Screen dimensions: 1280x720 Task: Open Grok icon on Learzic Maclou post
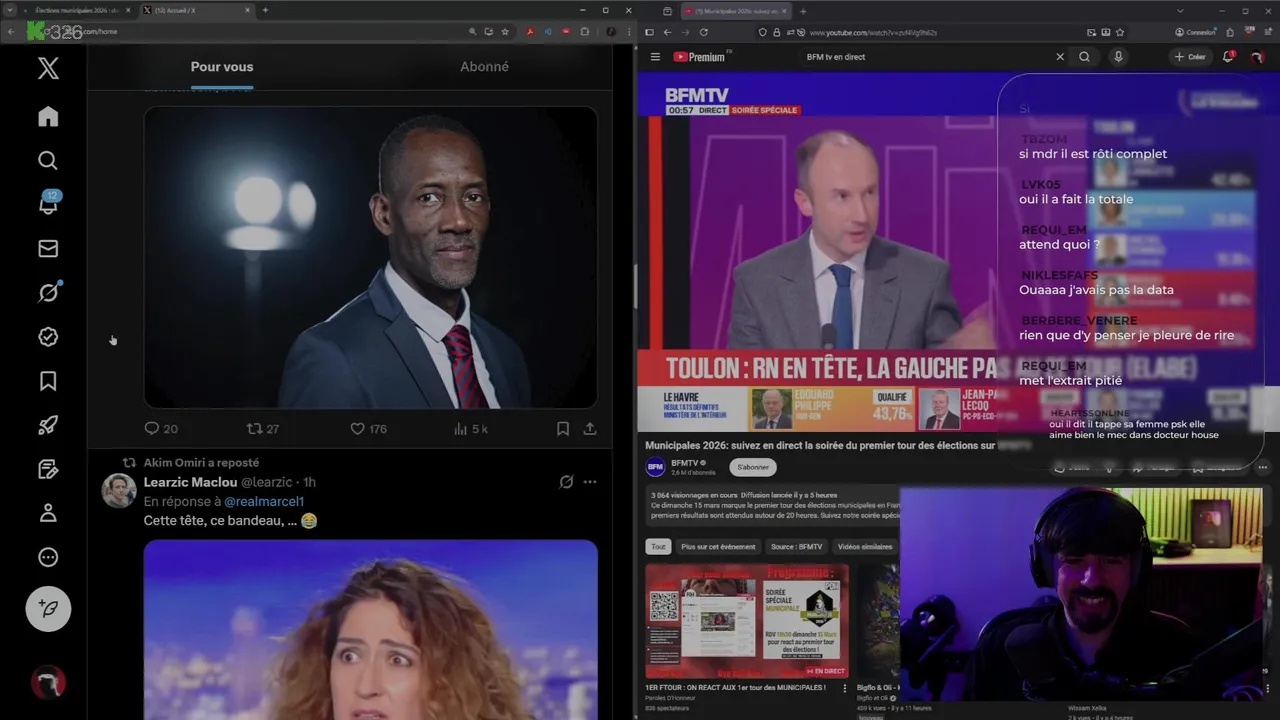[566, 482]
